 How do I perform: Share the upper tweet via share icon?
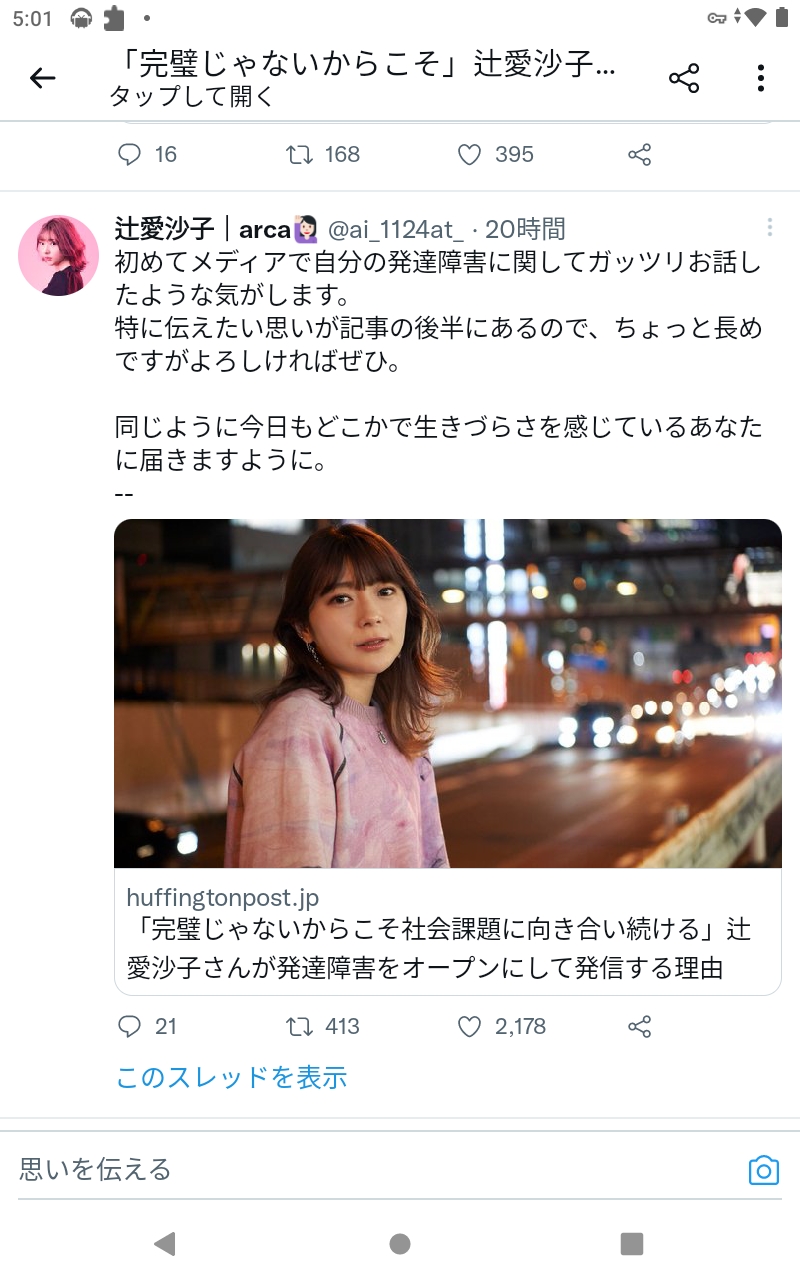coord(640,154)
